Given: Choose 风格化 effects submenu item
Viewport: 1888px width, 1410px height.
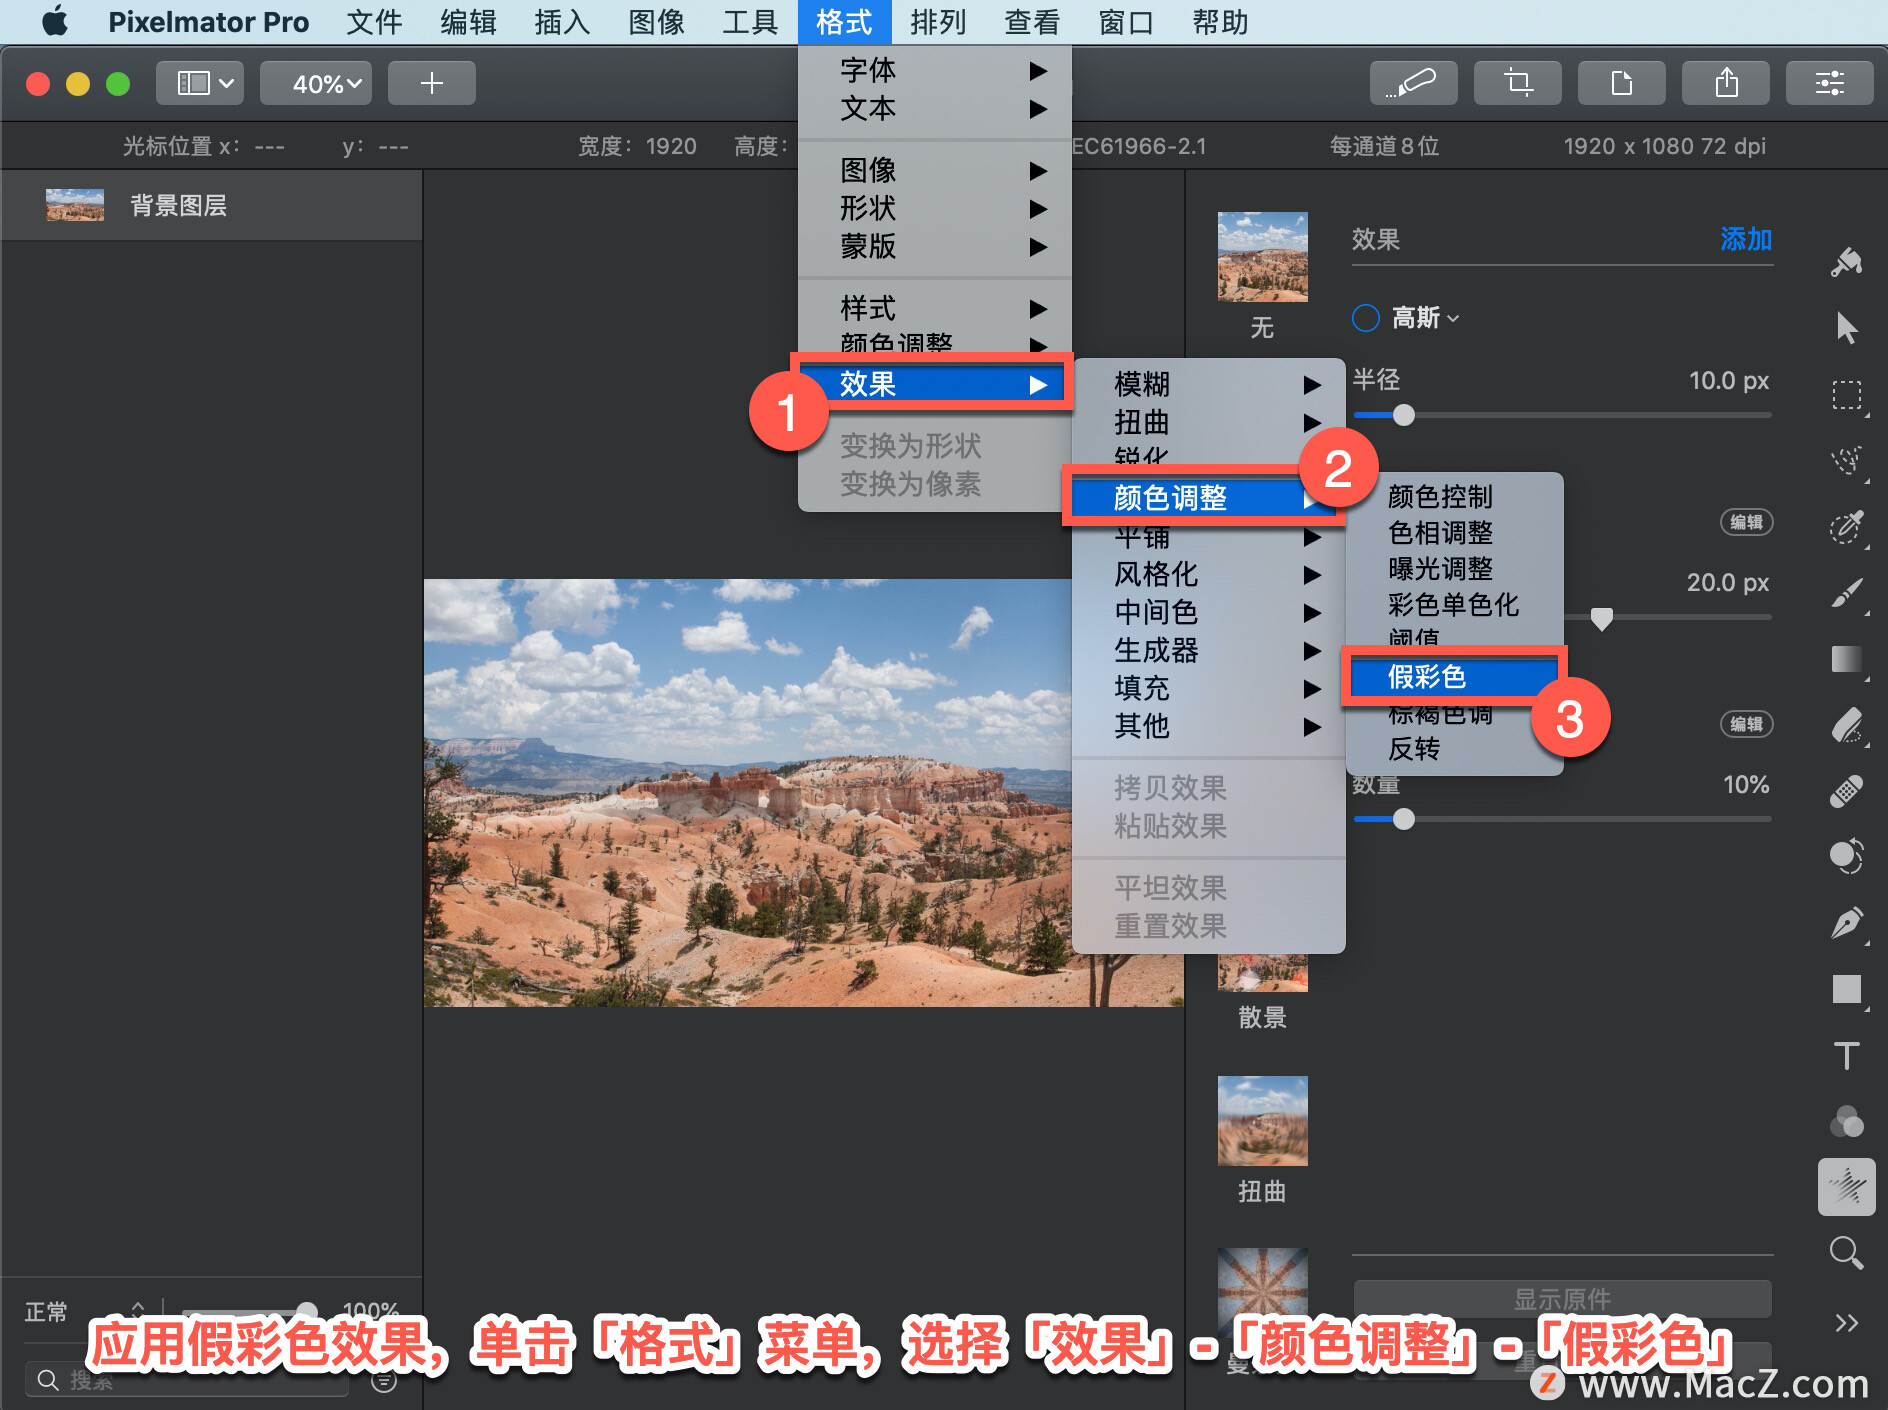Looking at the screenshot, I should click(1208, 574).
